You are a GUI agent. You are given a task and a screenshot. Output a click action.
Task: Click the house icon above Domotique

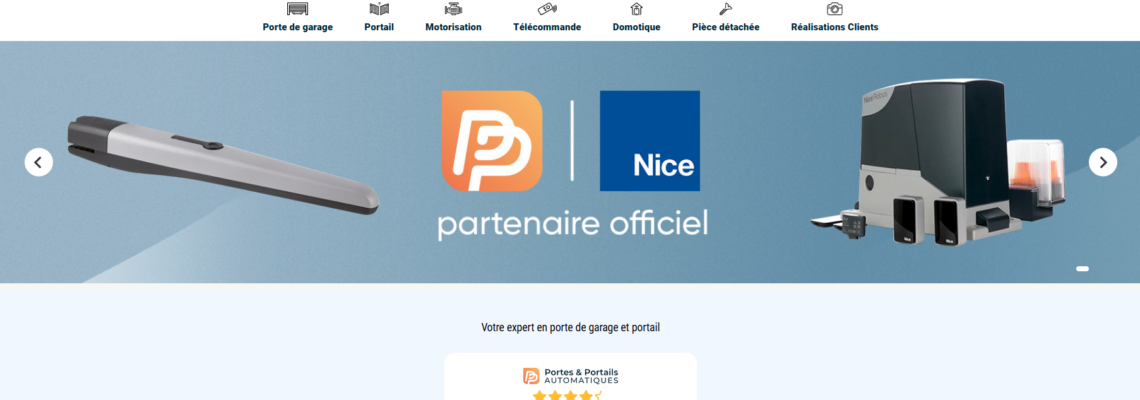(636, 9)
